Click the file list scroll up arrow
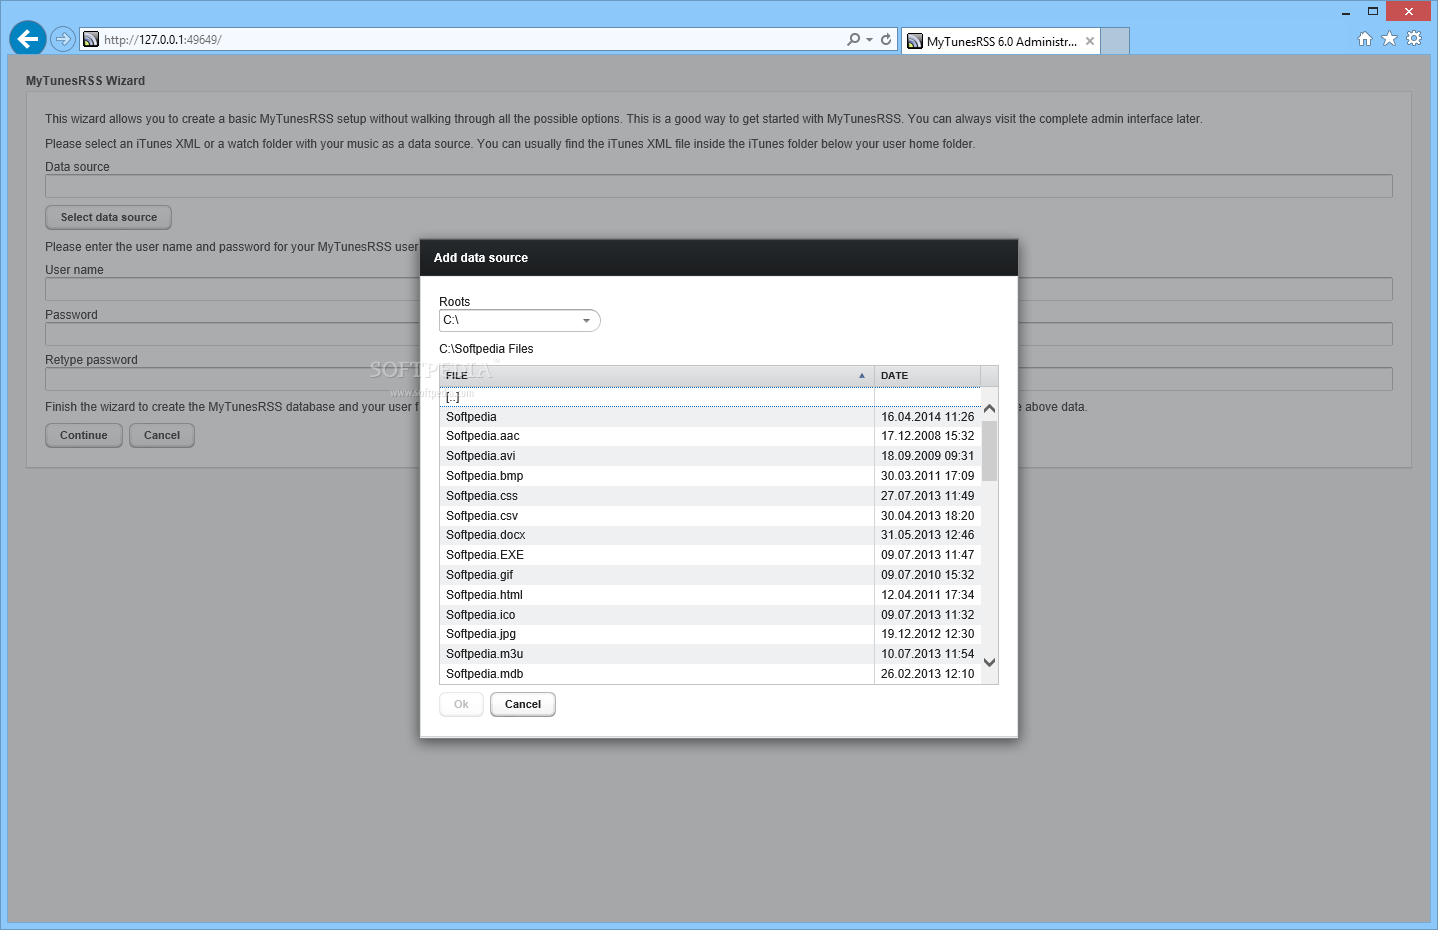Image resolution: width=1438 pixels, height=930 pixels. tap(989, 409)
